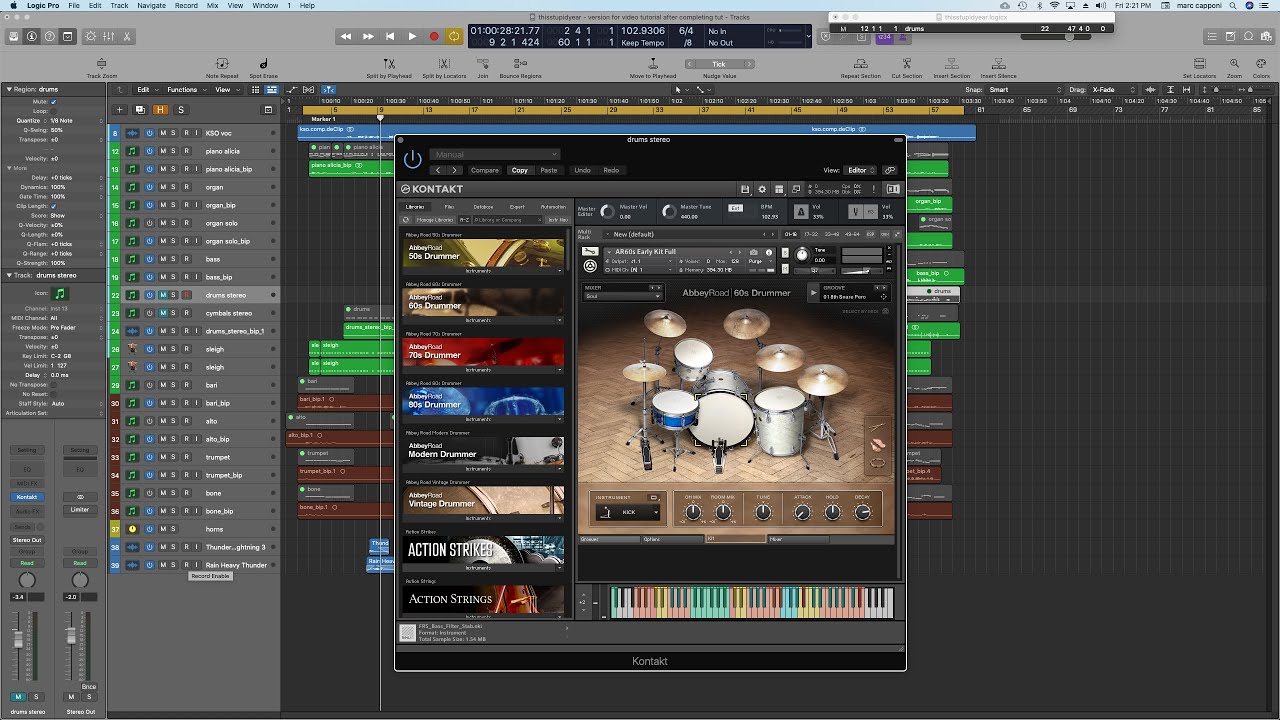Screen dimensions: 1280x720
Task: Open the Editors scissors button
Action: [x=127, y=36]
